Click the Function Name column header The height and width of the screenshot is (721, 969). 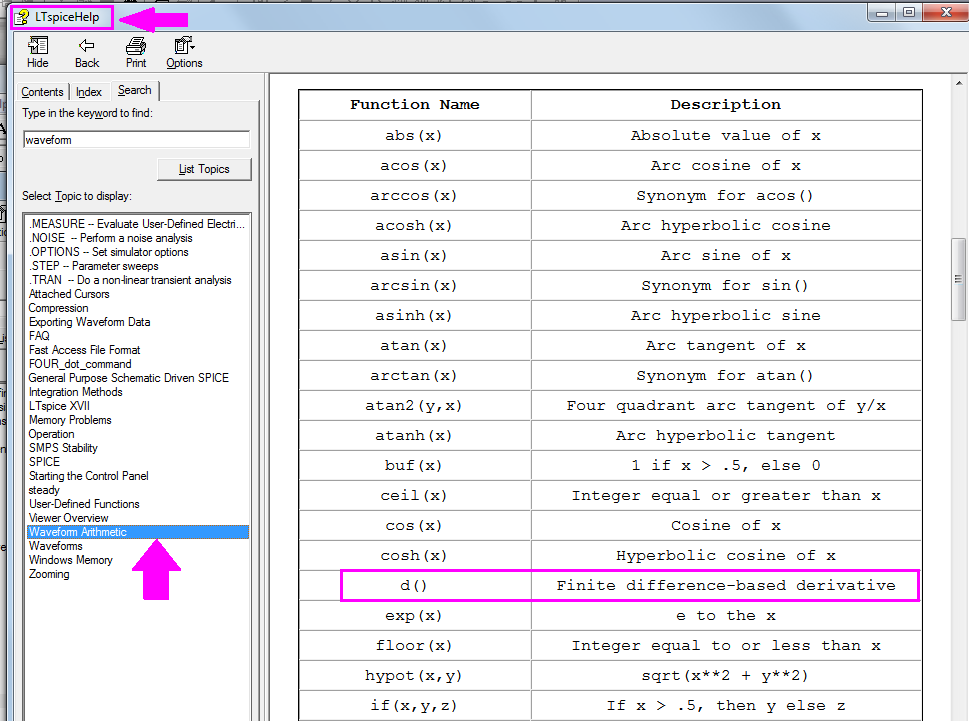415,104
